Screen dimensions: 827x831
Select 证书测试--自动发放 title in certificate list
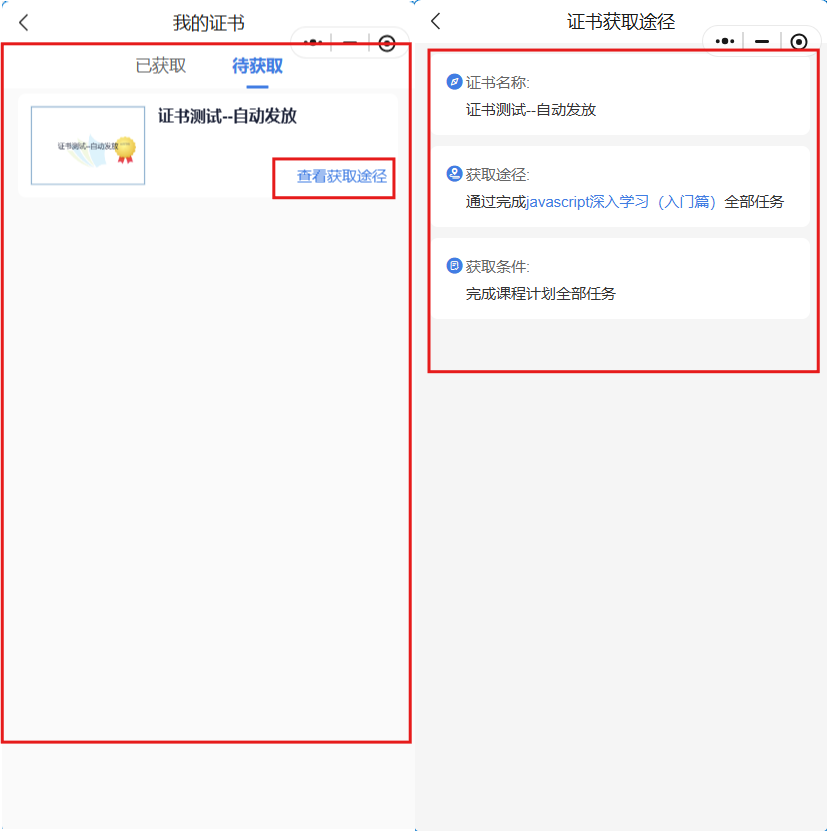pyautogui.click(x=227, y=116)
